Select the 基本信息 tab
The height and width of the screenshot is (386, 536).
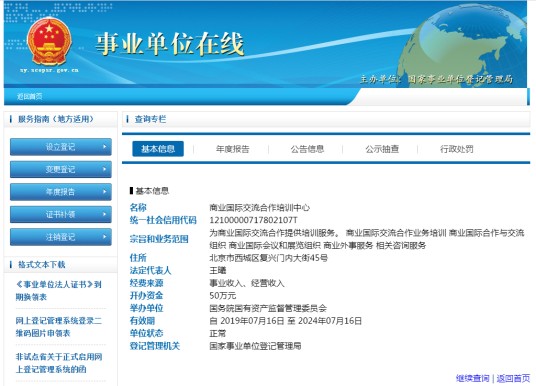(158, 149)
